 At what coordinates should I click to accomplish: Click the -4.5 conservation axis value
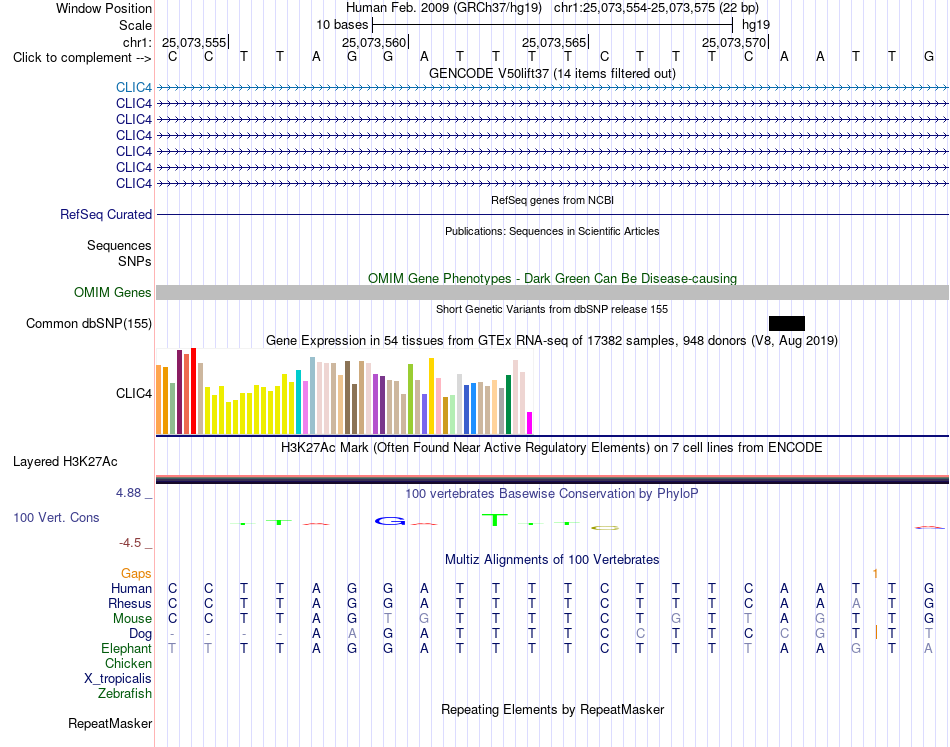(130, 543)
